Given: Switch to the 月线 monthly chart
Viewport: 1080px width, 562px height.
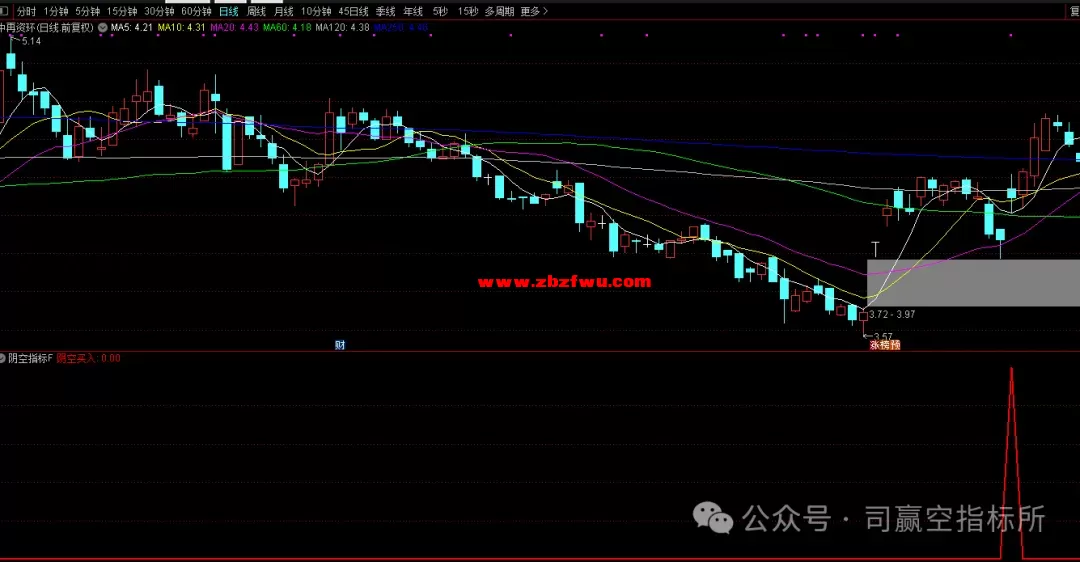Looking at the screenshot, I should click(x=284, y=11).
